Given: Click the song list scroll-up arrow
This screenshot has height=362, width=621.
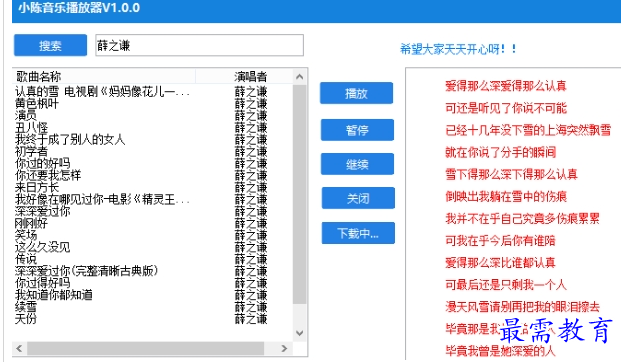Looking at the screenshot, I should coord(299,76).
